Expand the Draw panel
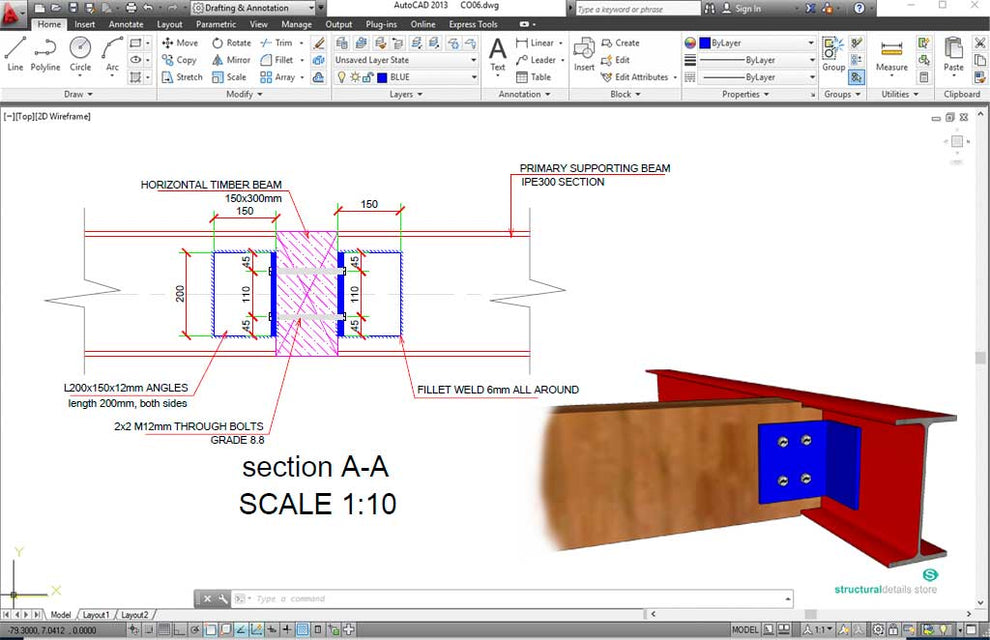Viewport: 990px width, 640px height. pos(78,94)
